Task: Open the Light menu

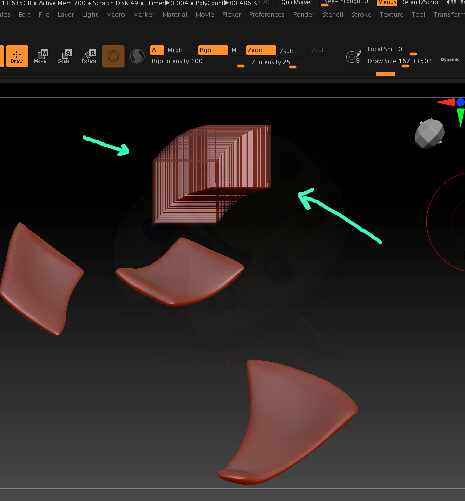Action: [x=90, y=15]
